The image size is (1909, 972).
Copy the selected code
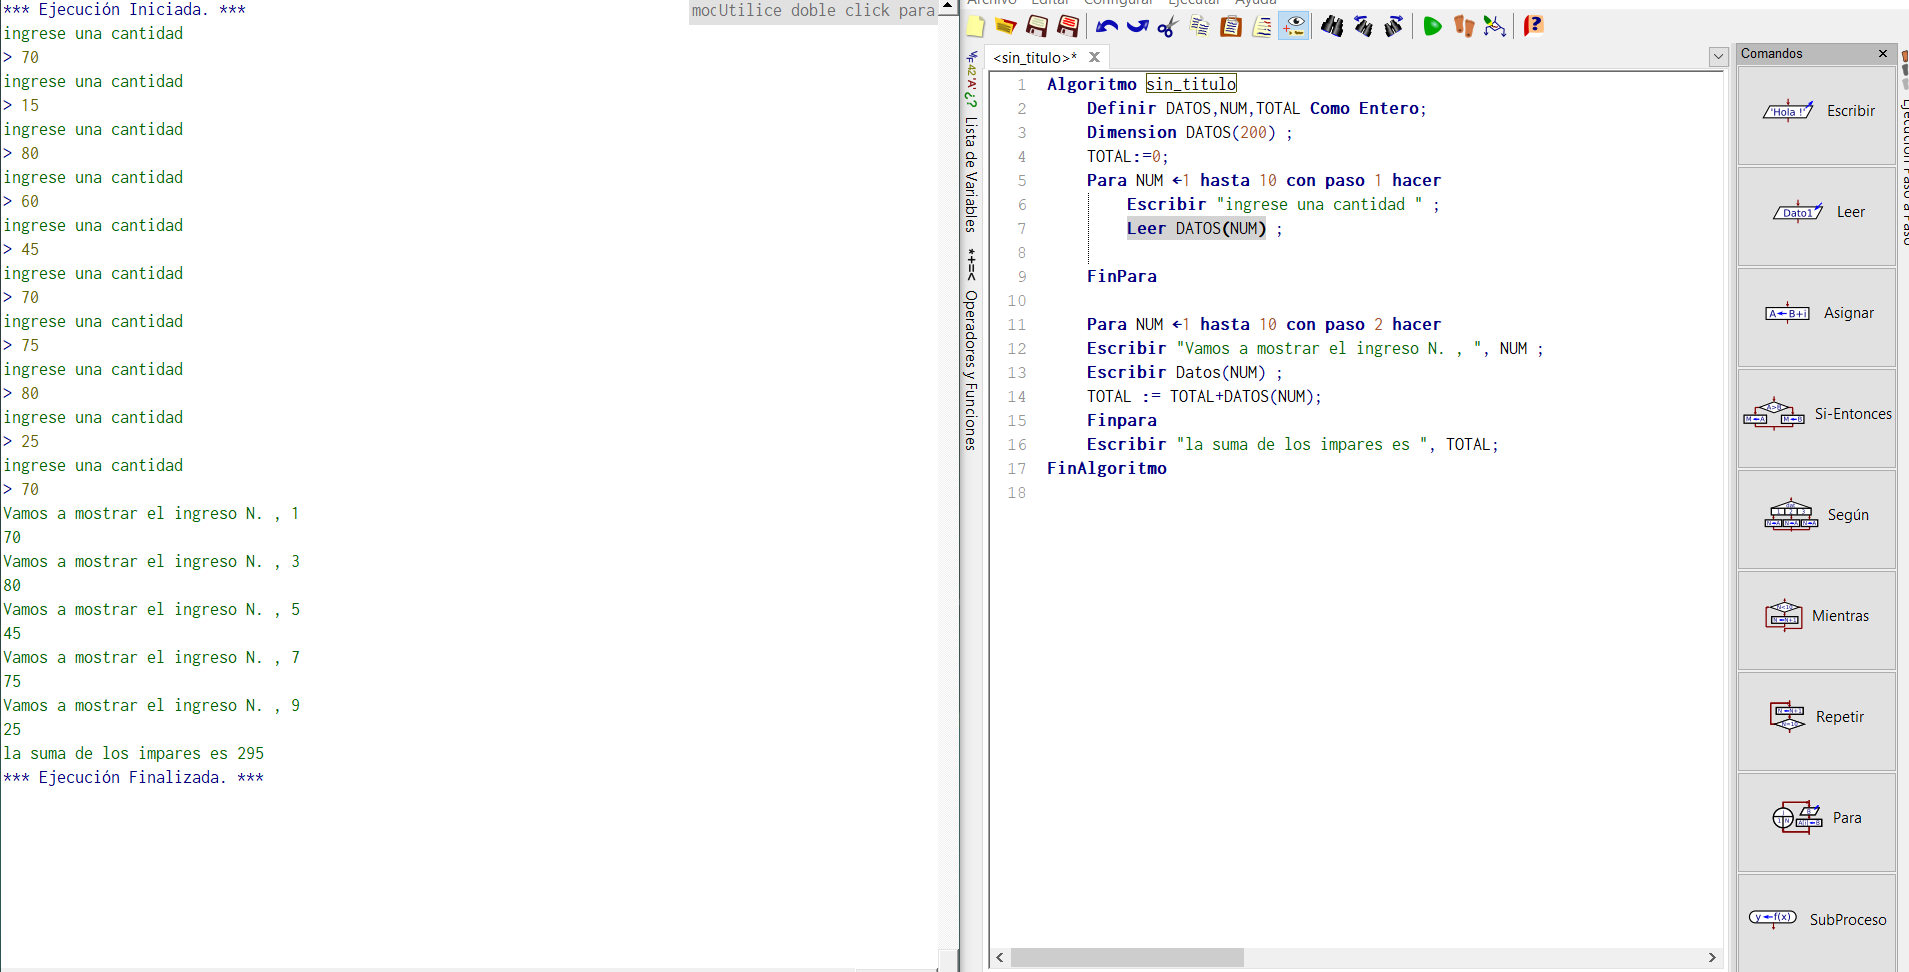click(1199, 27)
